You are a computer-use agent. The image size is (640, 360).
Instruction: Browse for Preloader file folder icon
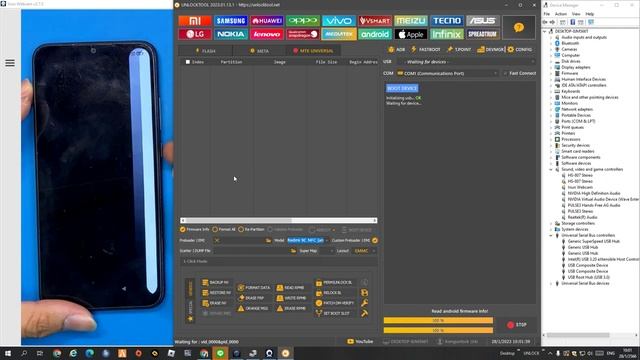(268, 240)
